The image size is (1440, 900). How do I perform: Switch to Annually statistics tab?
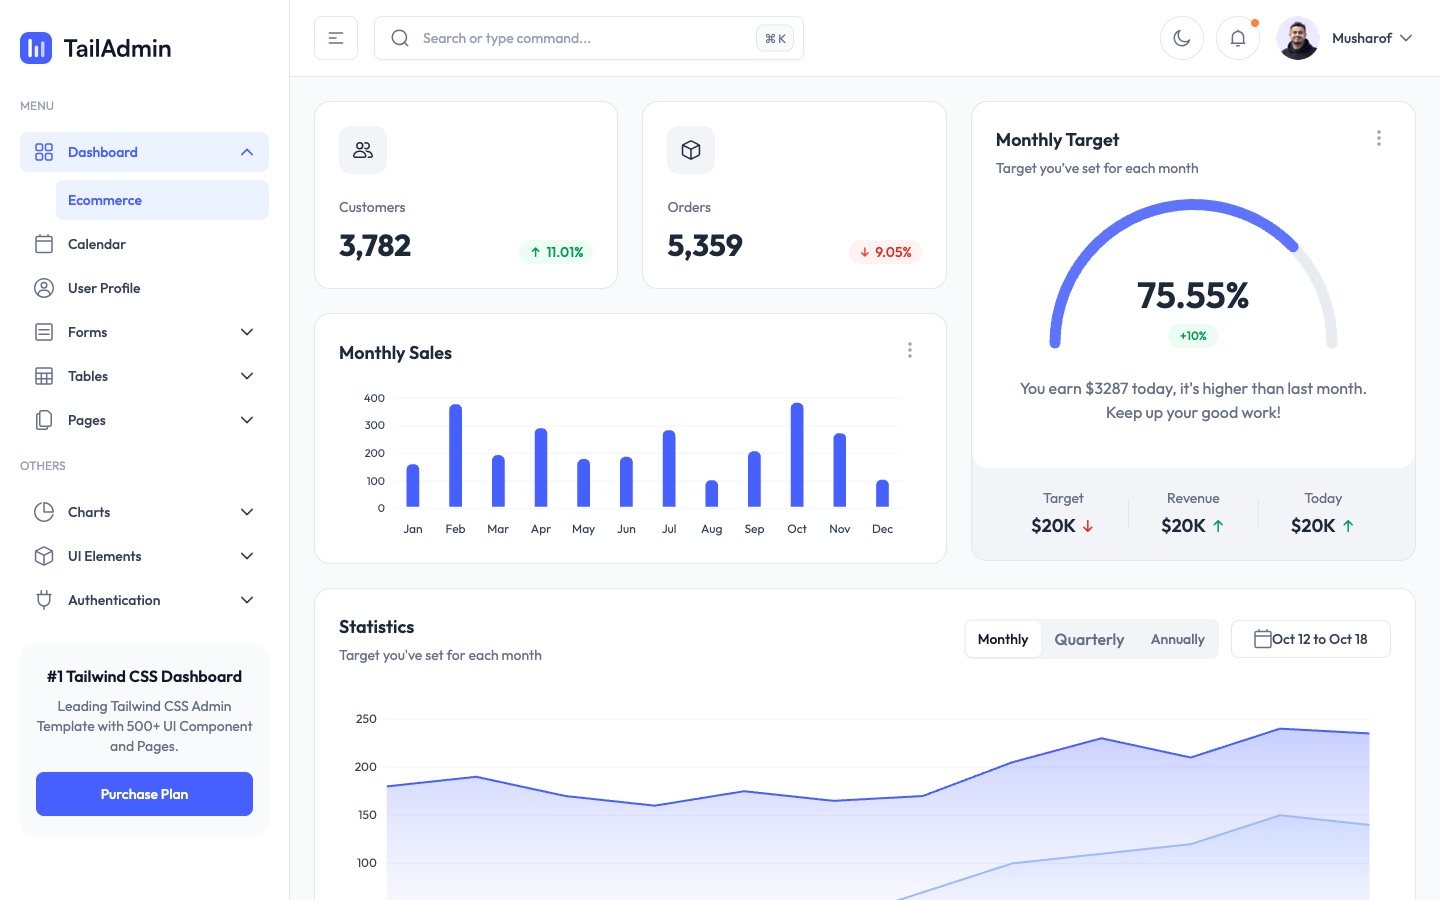pos(1178,639)
